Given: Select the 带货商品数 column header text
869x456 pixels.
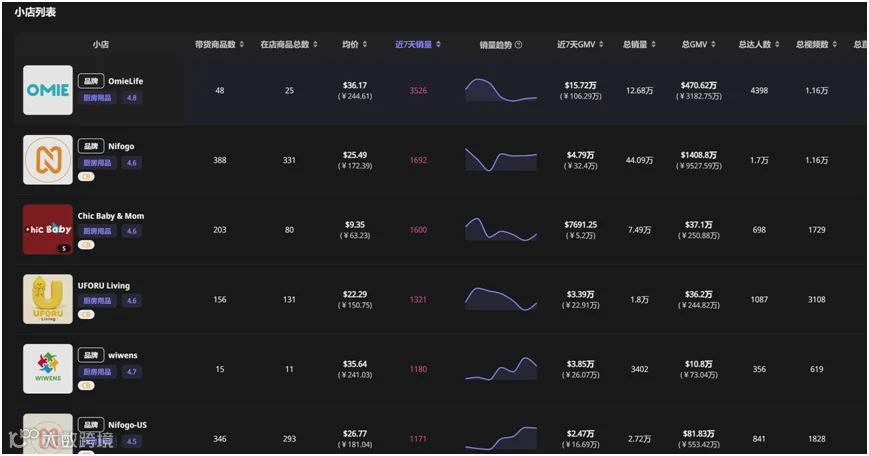Looking at the screenshot, I should point(215,44).
